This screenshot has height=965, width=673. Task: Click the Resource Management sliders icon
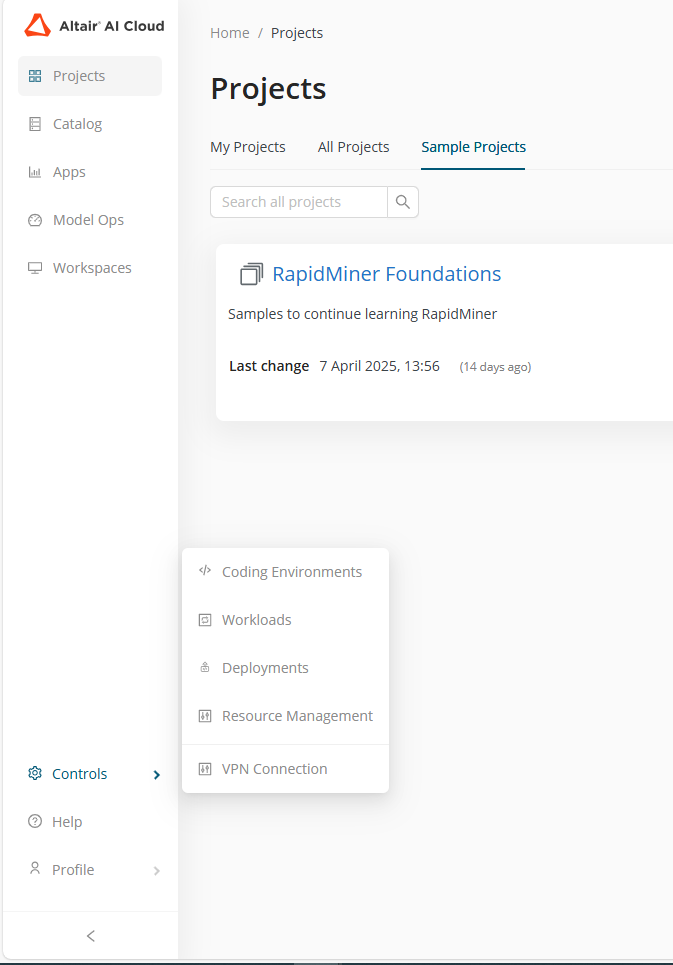coord(205,716)
